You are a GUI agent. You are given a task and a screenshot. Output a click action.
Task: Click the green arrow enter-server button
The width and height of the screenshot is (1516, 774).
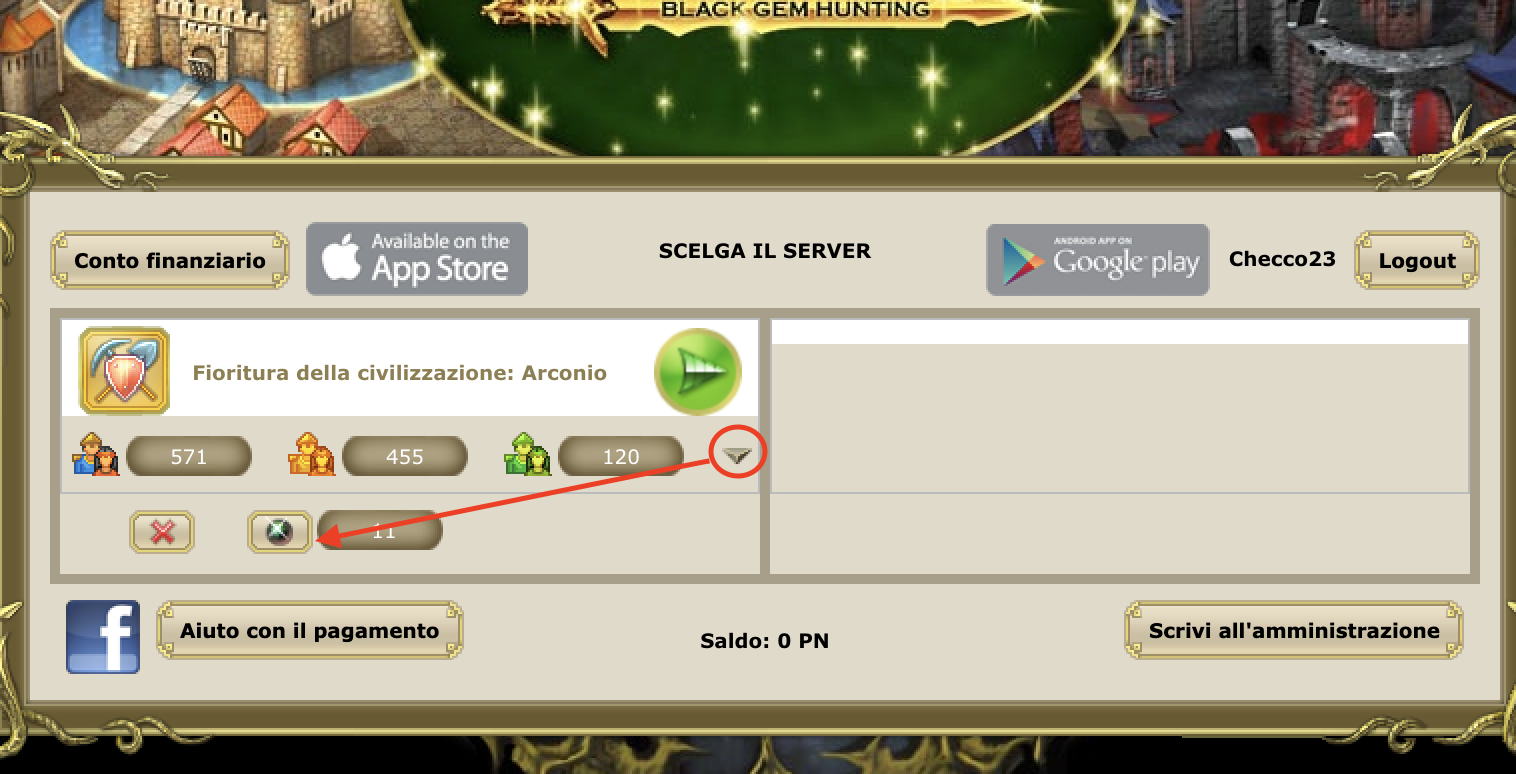click(697, 371)
